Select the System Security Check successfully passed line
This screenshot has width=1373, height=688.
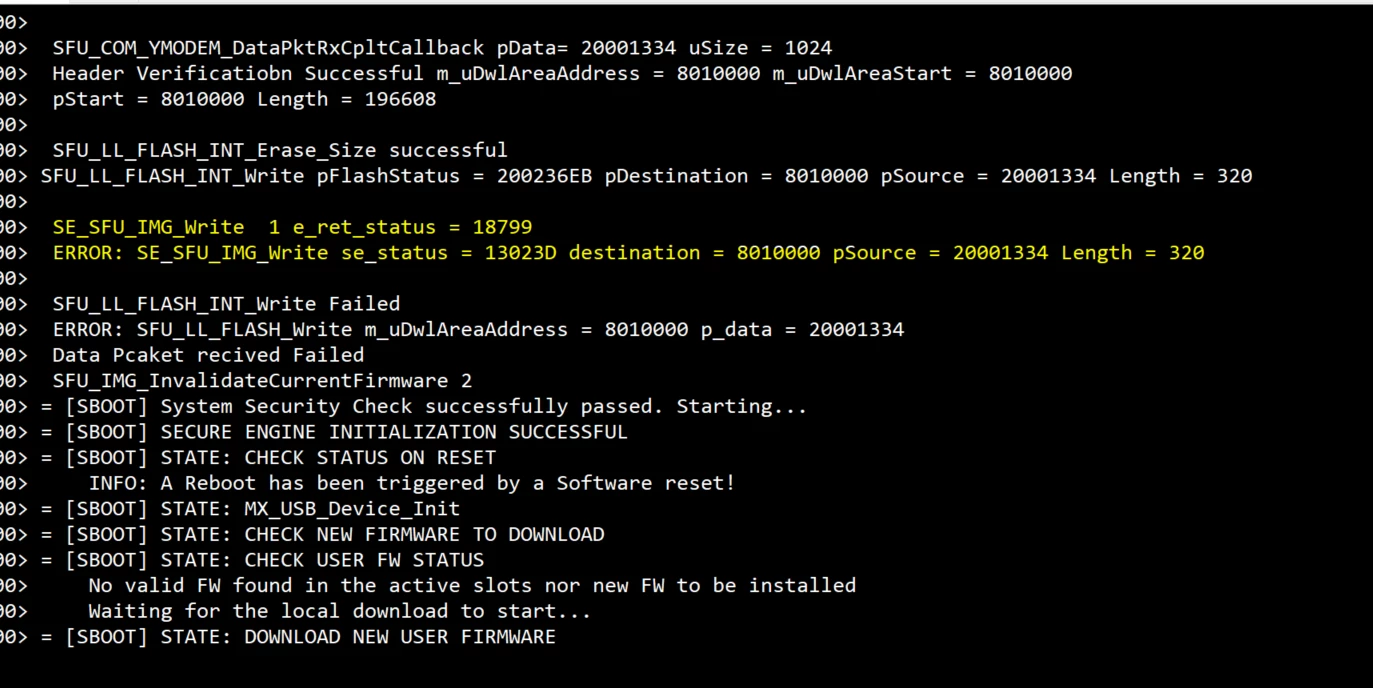[x=424, y=406]
